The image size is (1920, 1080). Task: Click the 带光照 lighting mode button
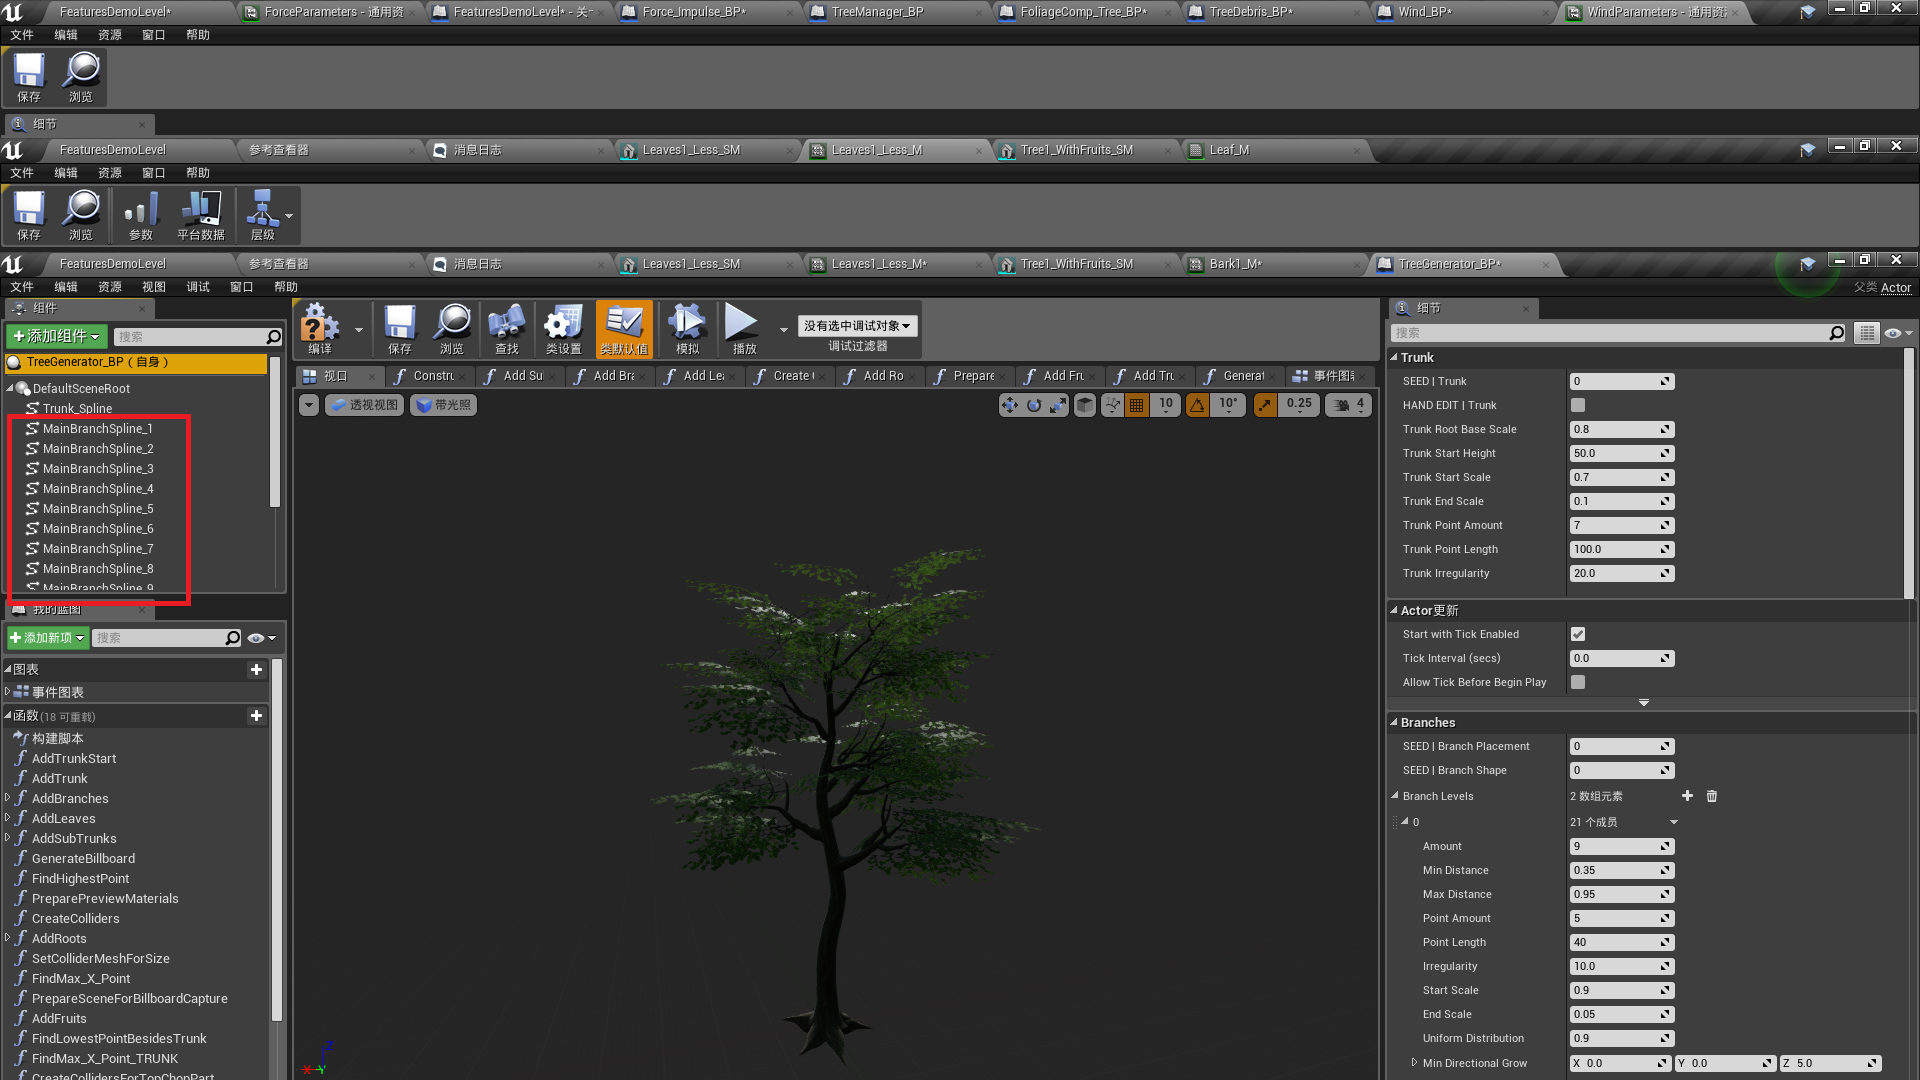pyautogui.click(x=443, y=405)
